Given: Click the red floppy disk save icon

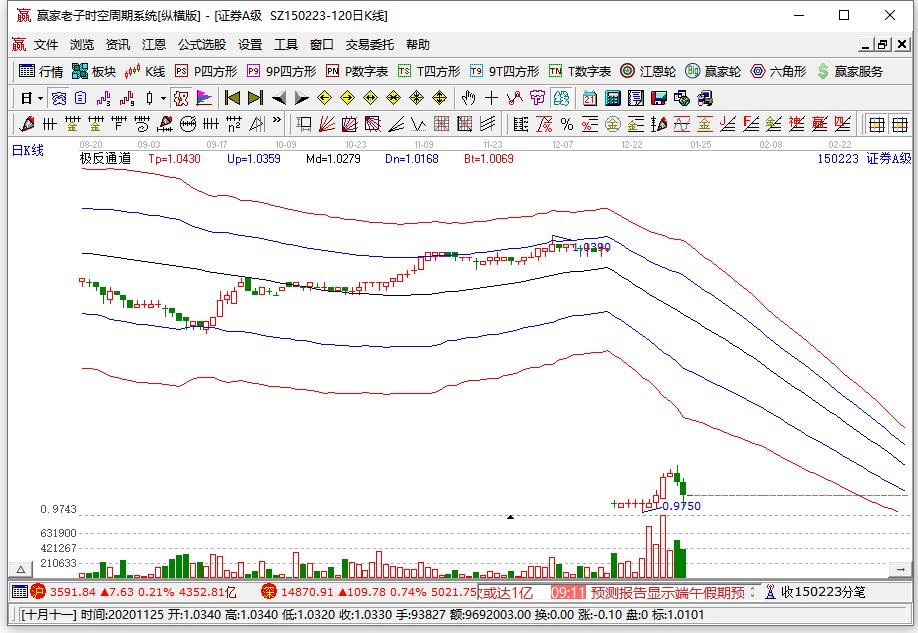Looking at the screenshot, I should click(x=659, y=98).
